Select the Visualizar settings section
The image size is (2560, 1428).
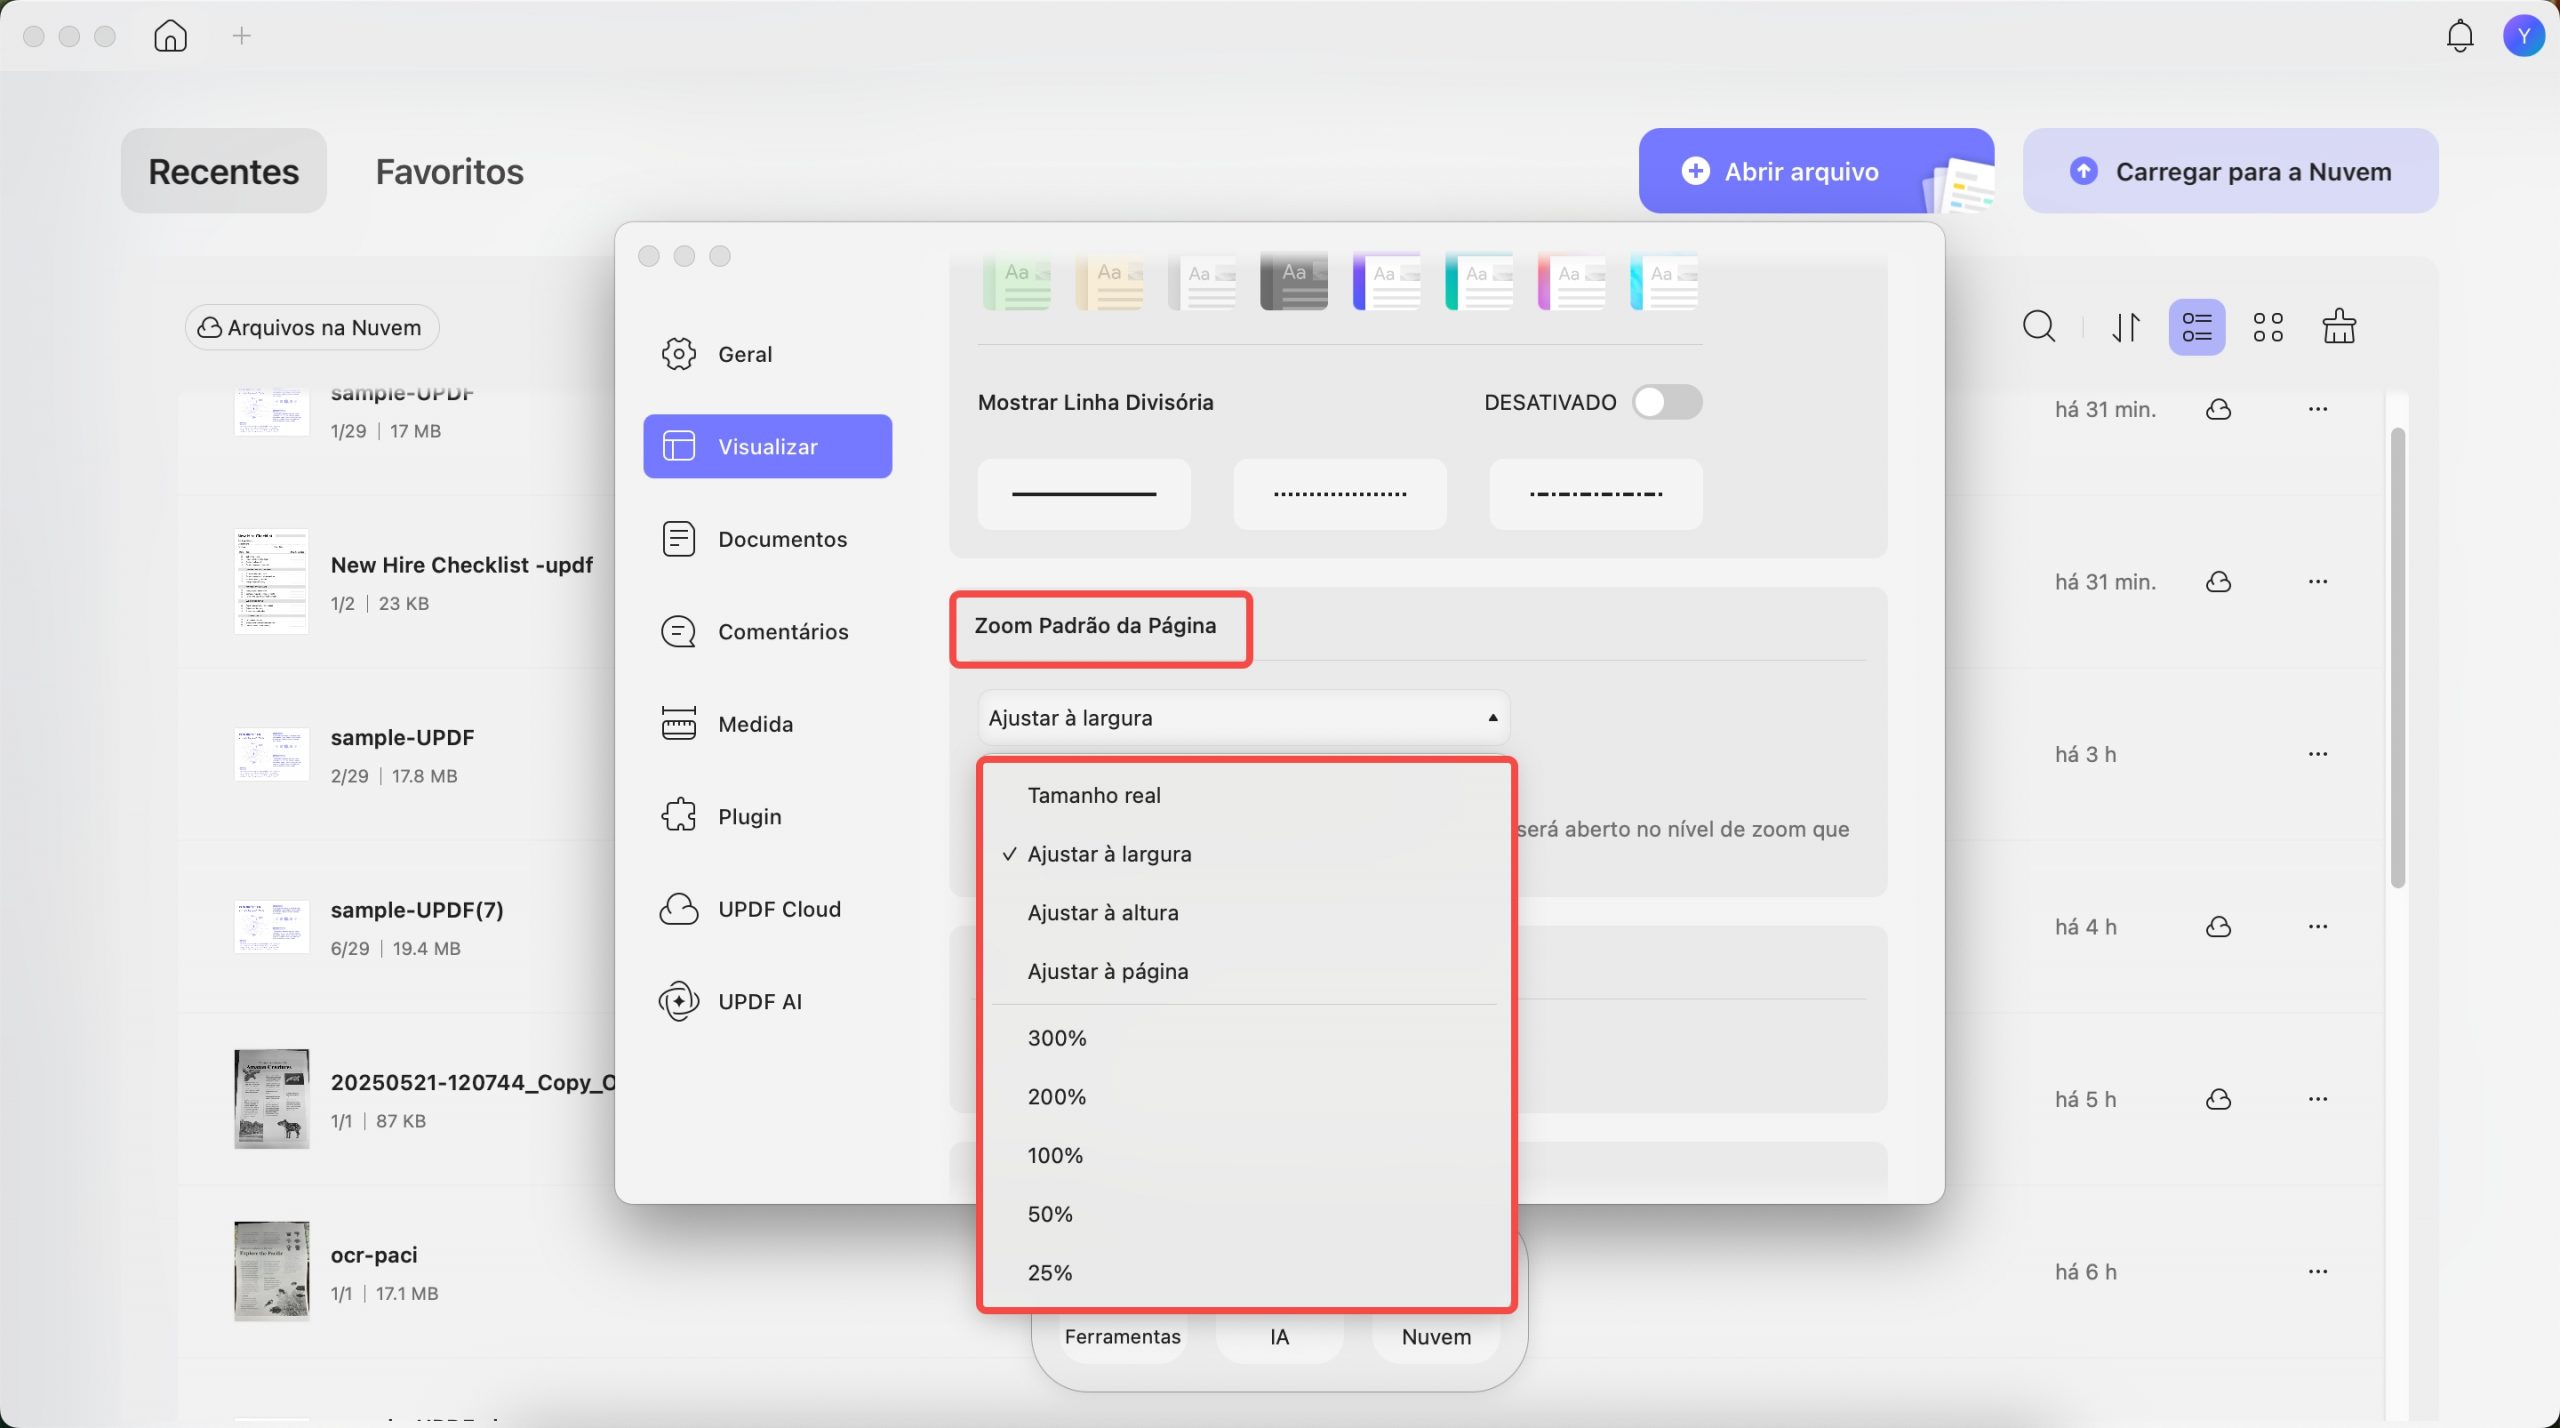(767, 446)
